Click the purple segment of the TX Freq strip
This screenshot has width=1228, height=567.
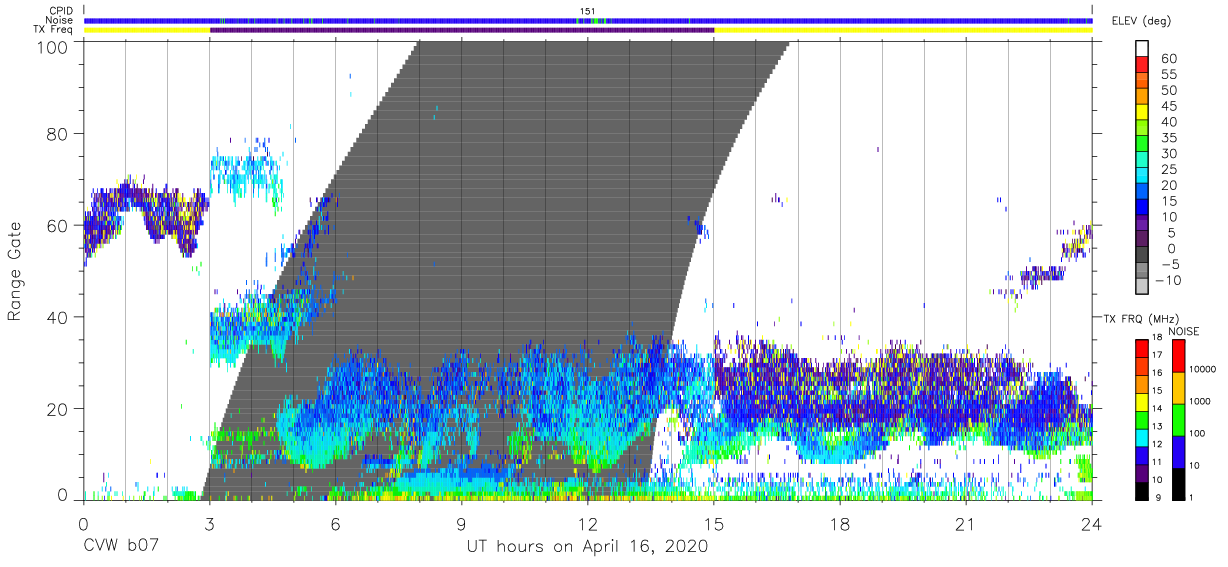[x=462, y=30]
